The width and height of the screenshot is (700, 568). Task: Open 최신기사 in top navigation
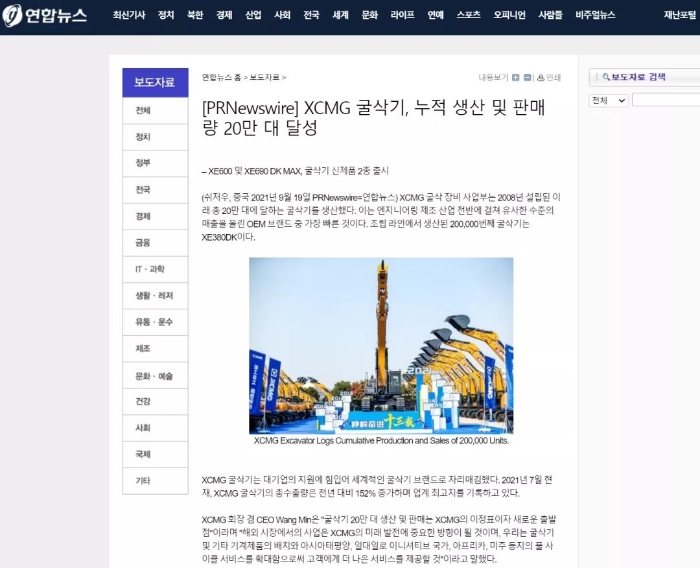coord(129,15)
